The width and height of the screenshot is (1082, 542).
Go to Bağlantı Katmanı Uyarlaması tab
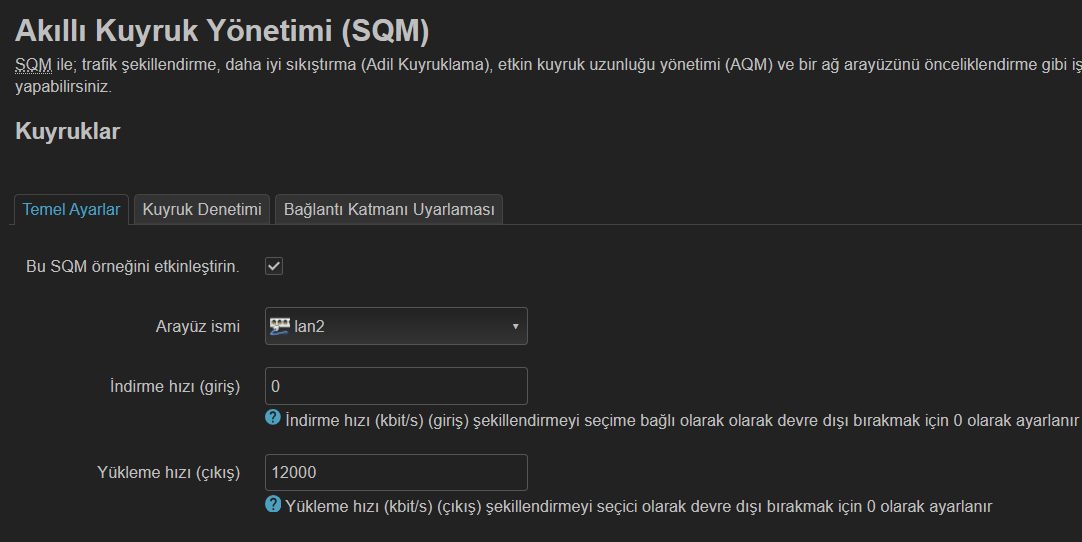pos(389,209)
